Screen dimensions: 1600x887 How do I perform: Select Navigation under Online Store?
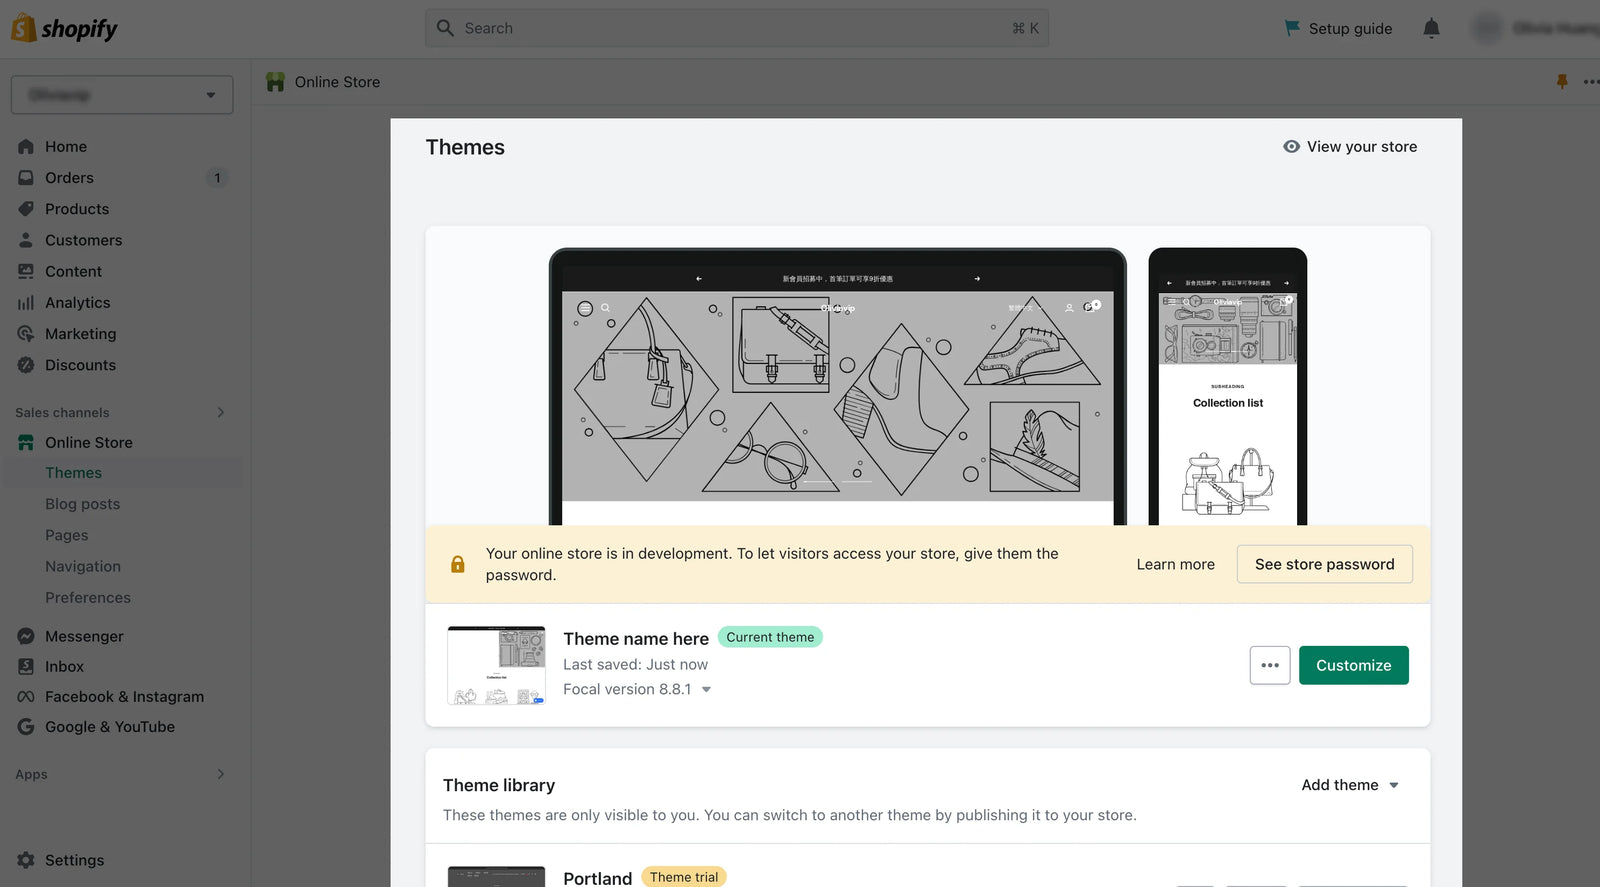click(83, 566)
